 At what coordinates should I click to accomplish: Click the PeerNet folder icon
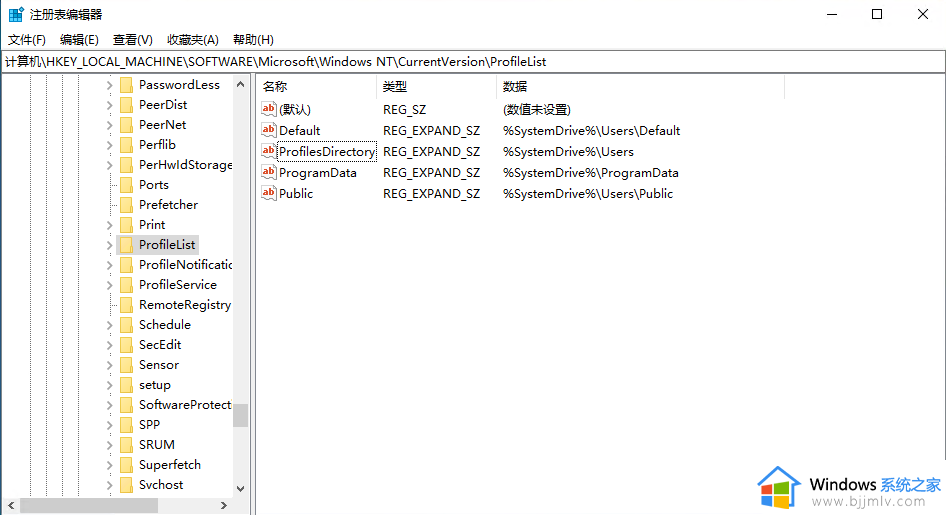pos(126,125)
